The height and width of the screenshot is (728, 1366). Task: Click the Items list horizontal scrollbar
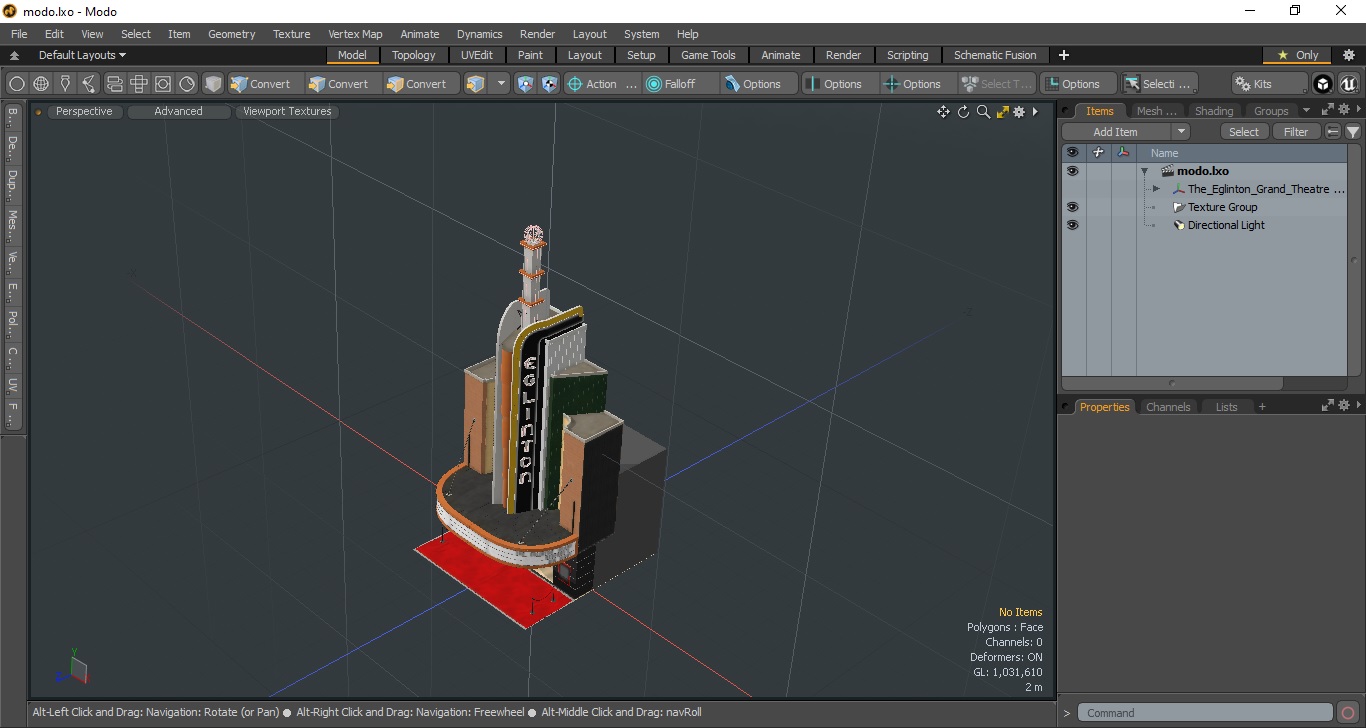coord(1172,383)
